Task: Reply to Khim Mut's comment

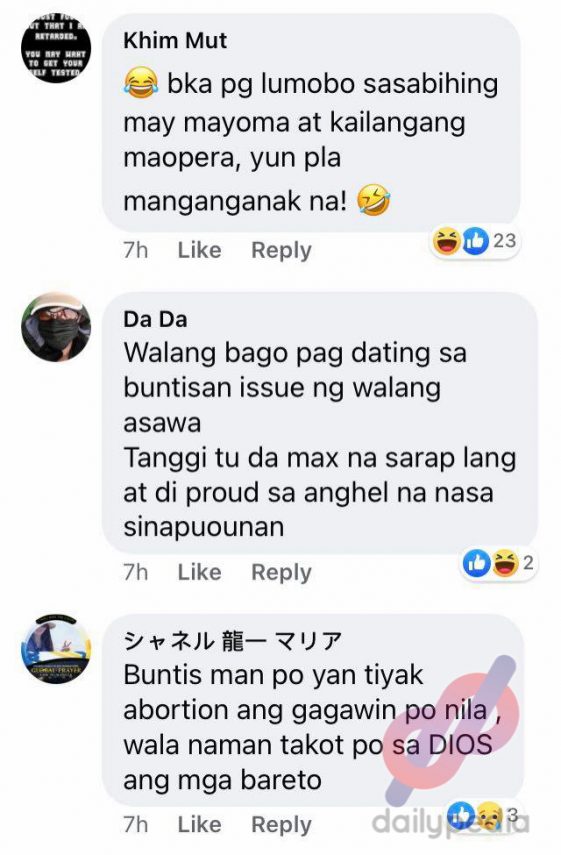Action: [x=281, y=250]
